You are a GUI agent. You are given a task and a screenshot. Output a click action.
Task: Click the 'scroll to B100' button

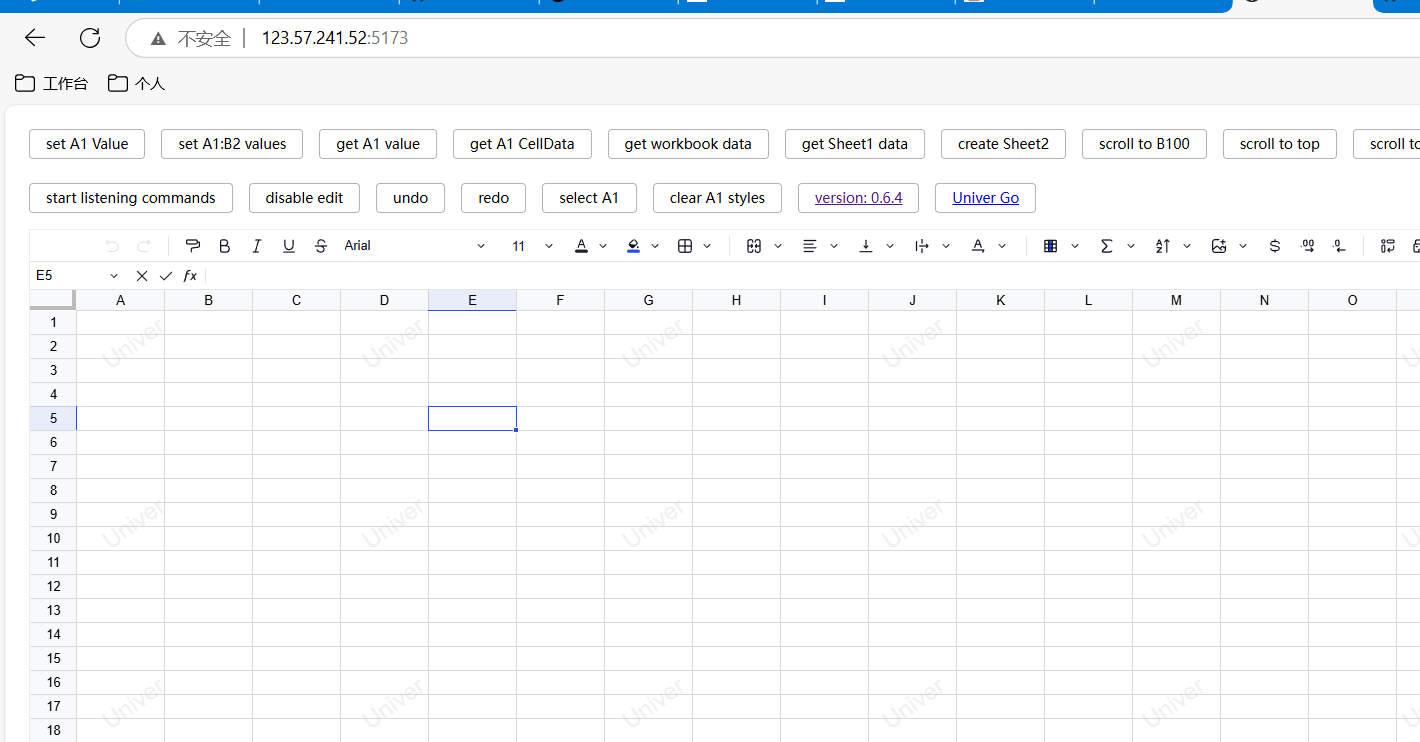1144,144
